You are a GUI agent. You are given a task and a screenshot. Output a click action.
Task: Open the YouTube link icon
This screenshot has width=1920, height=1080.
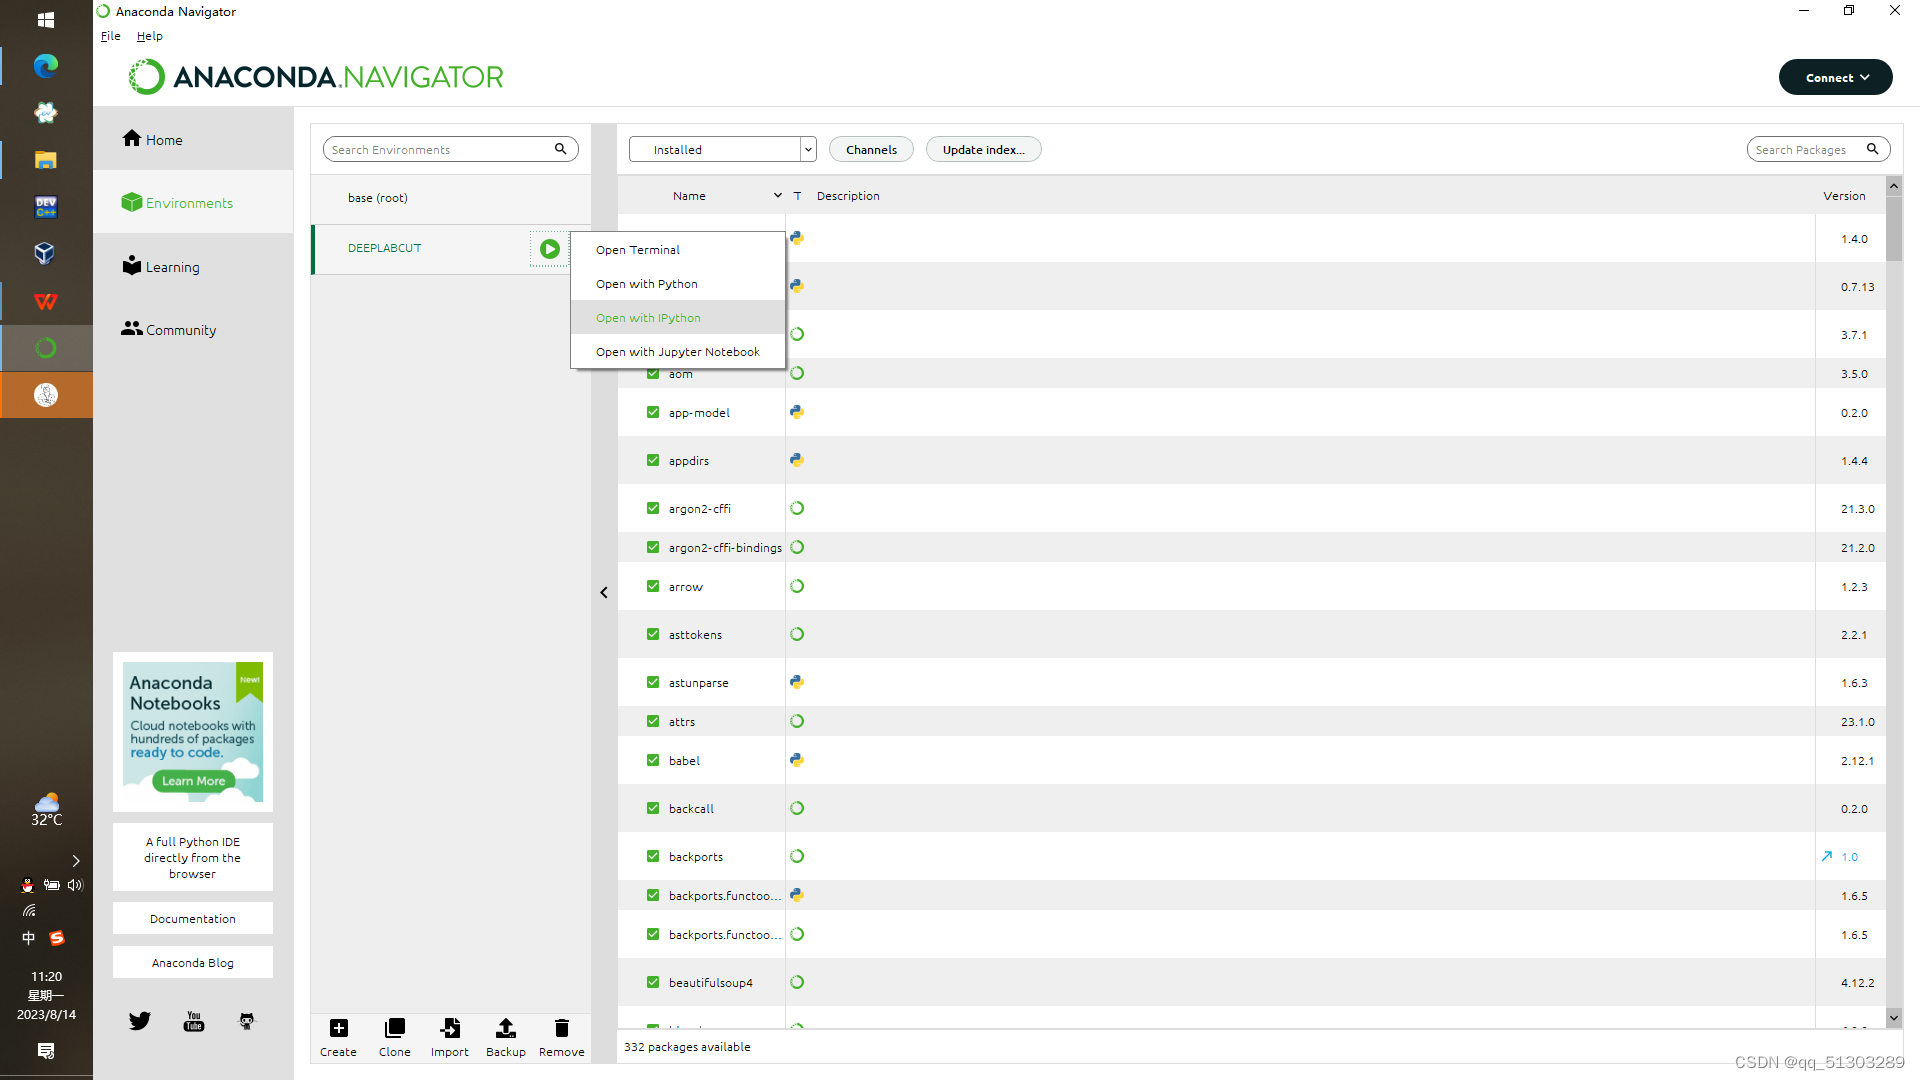(194, 1021)
